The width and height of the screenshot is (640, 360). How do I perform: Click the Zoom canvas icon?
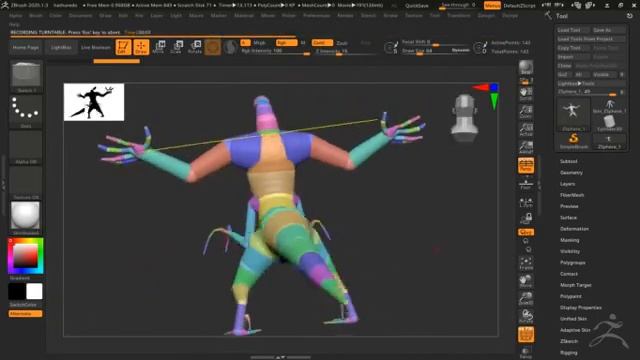pos(526,112)
